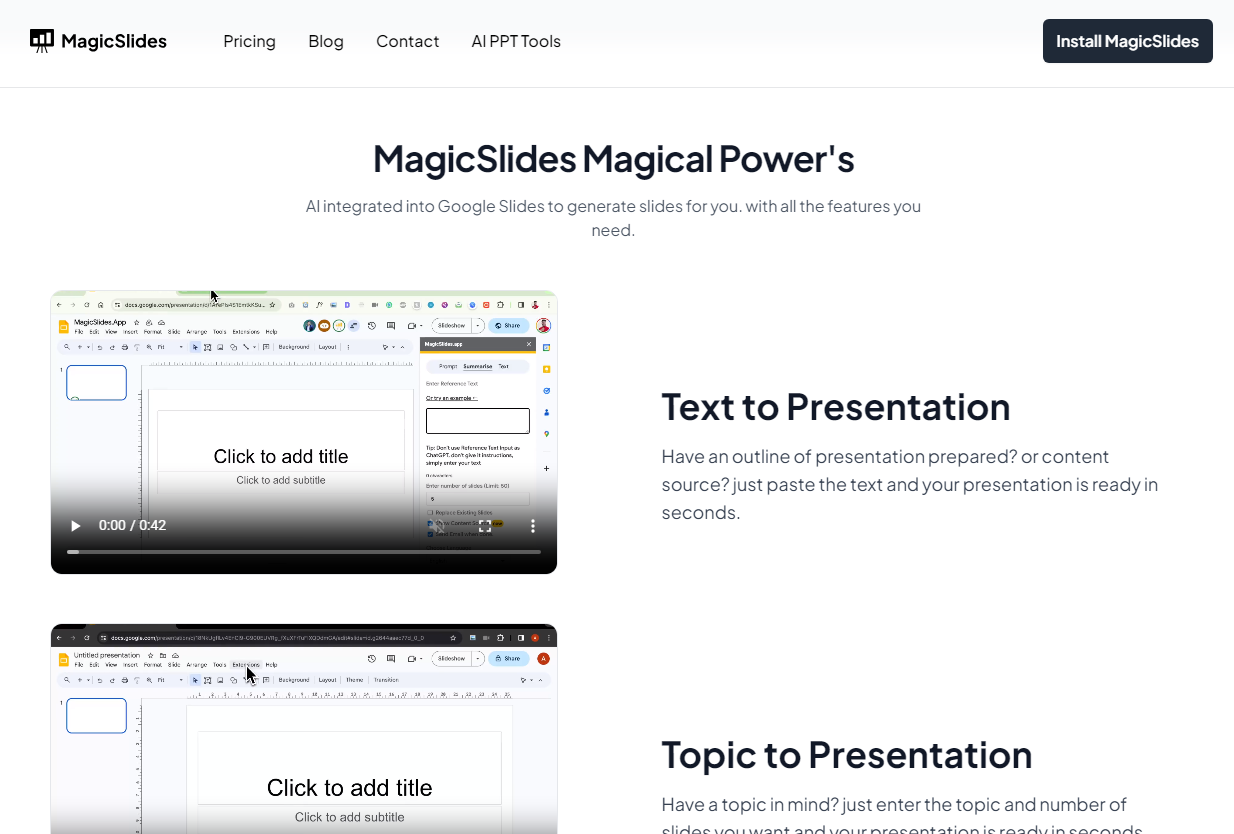
Task: Click the Topic to Presentation video frame
Action: (304, 729)
